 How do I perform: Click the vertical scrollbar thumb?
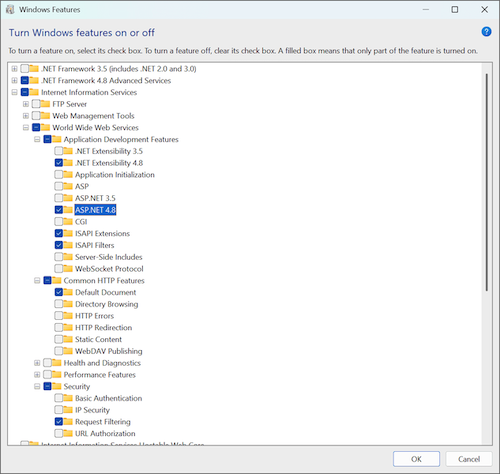coord(487,182)
